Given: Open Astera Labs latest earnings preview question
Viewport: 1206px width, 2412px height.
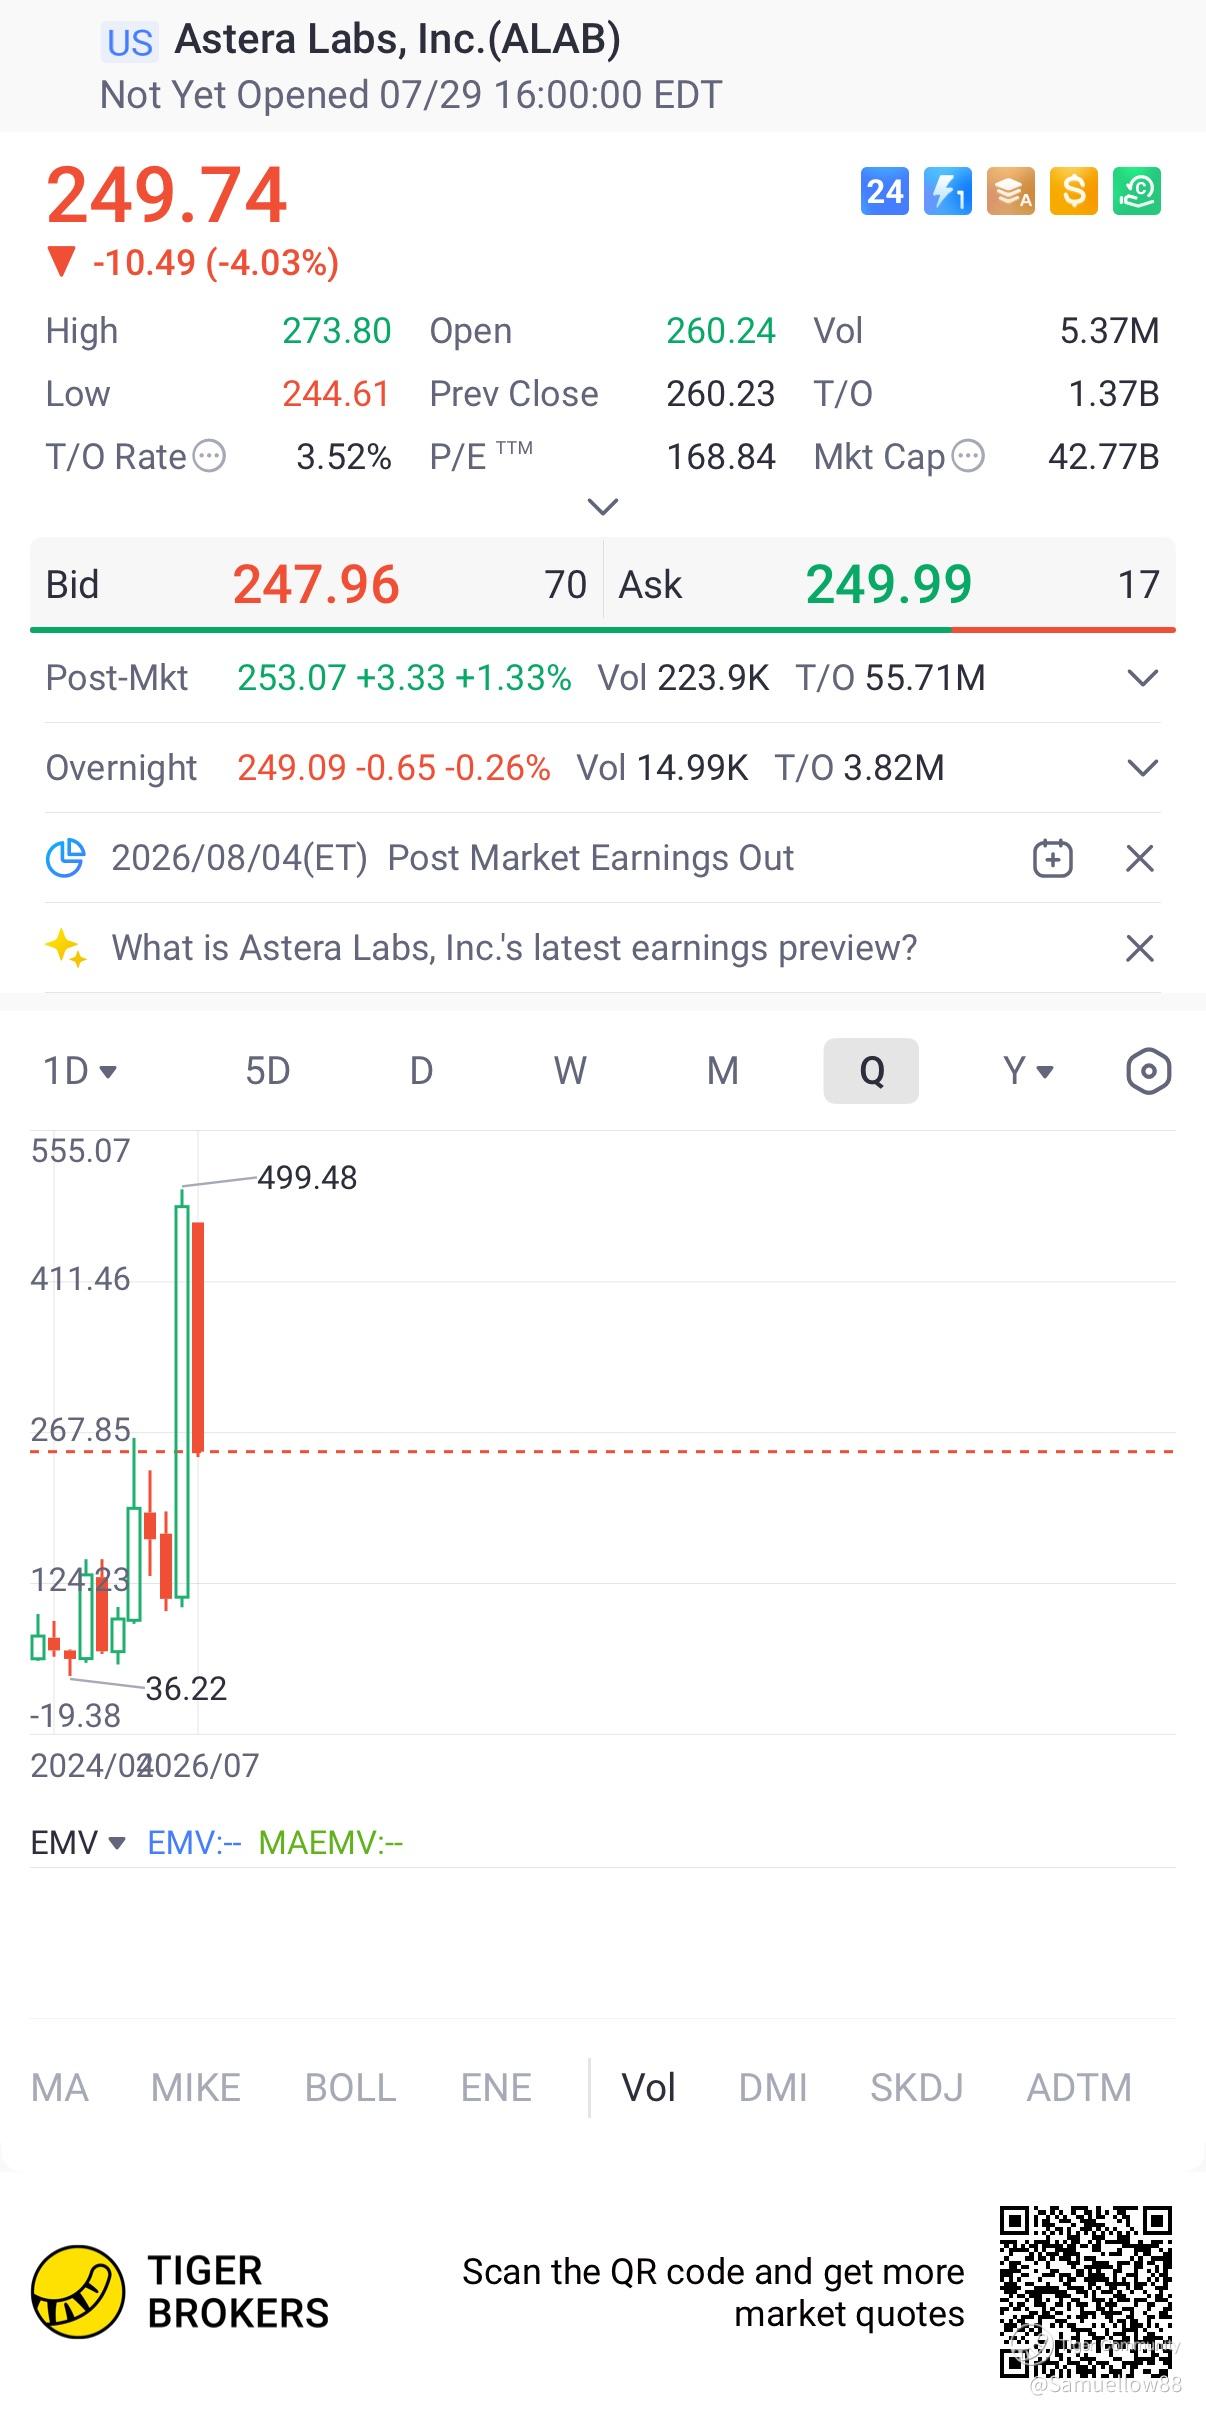Looking at the screenshot, I should [x=514, y=948].
